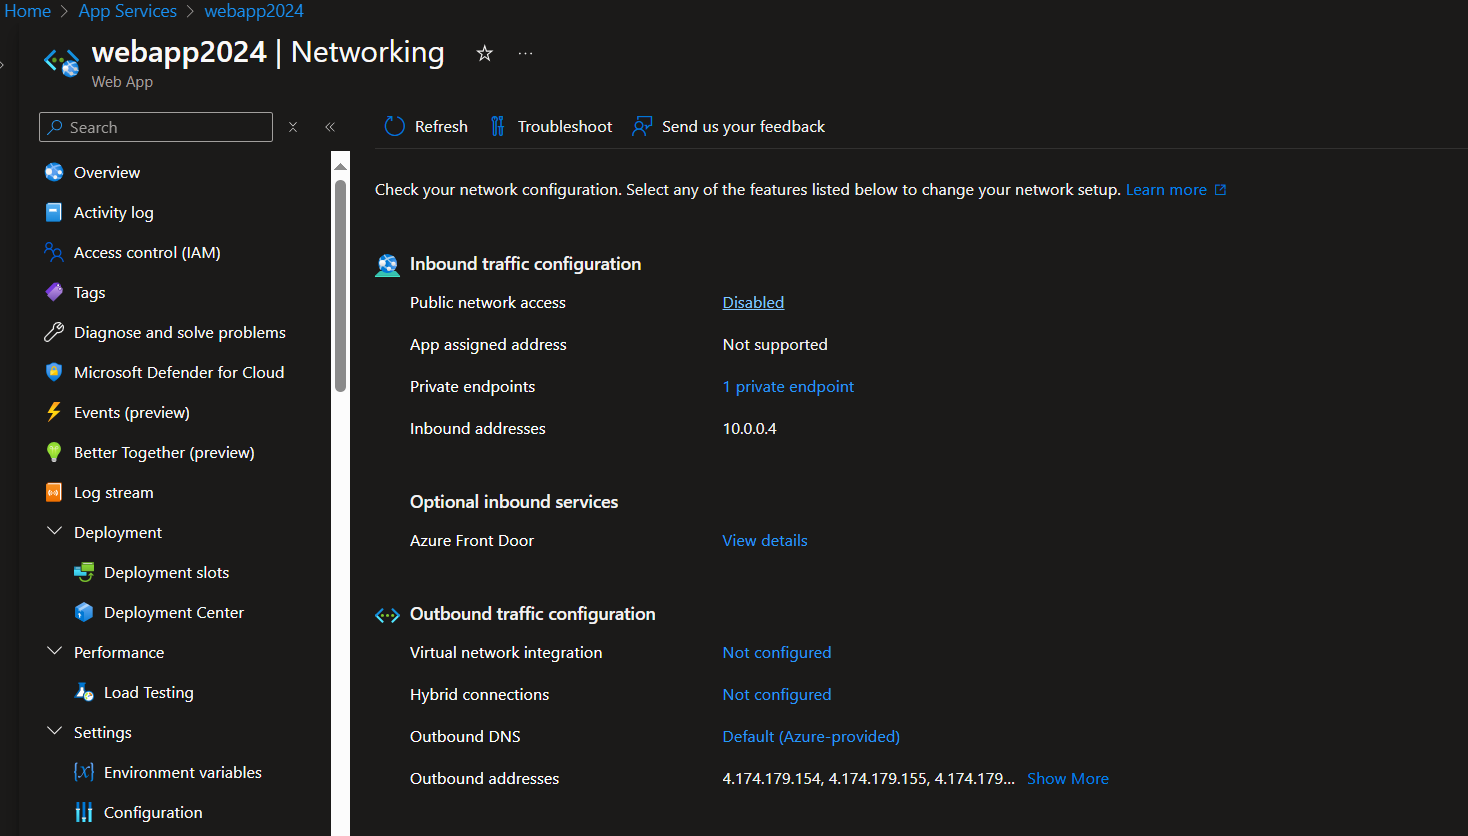Open Load Testing menu item
Image resolution: width=1468 pixels, height=836 pixels.
pos(149,692)
